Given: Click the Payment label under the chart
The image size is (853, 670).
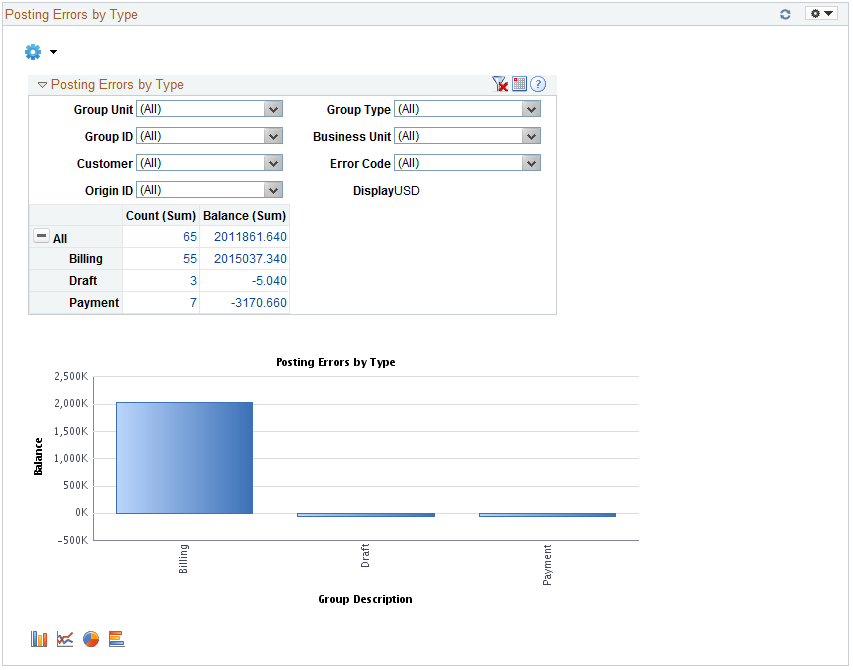Looking at the screenshot, I should pos(547,565).
